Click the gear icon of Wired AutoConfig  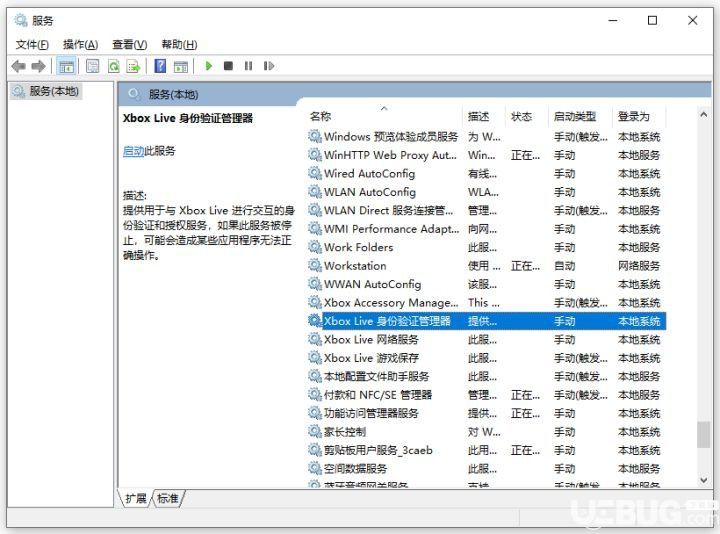coord(315,173)
